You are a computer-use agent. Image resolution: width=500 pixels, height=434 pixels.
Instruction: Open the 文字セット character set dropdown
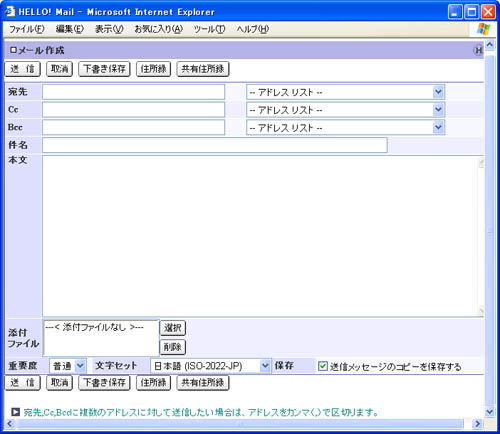point(210,366)
